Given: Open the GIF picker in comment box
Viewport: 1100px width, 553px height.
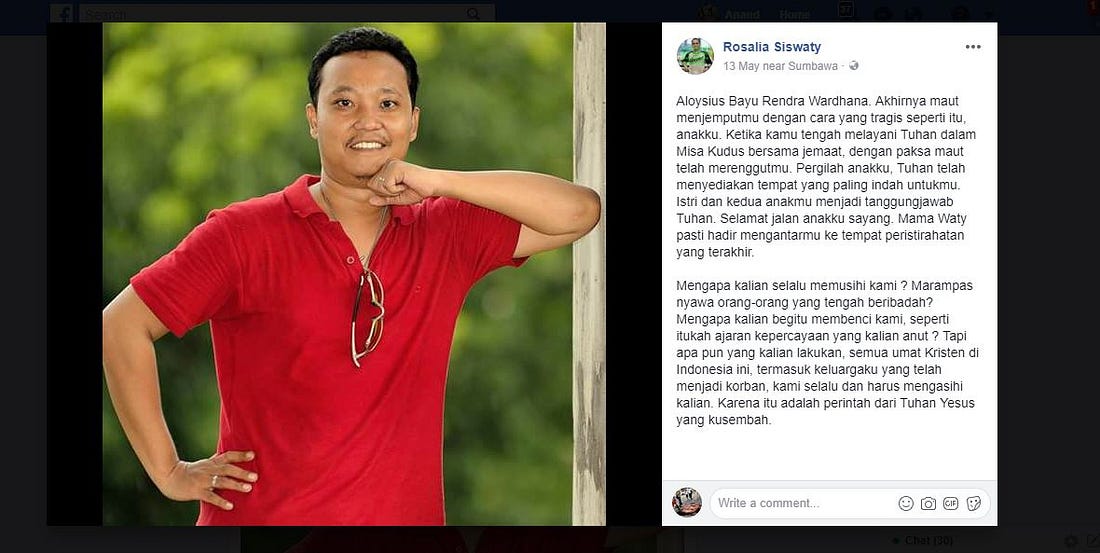Looking at the screenshot, I should tap(951, 503).
